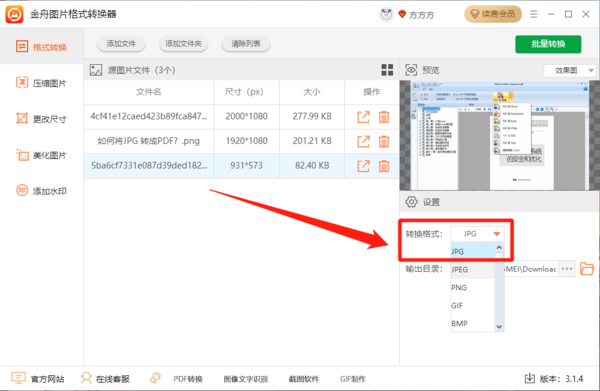Click the preview eye icon
Viewport: 600px width, 391px height.
point(411,70)
